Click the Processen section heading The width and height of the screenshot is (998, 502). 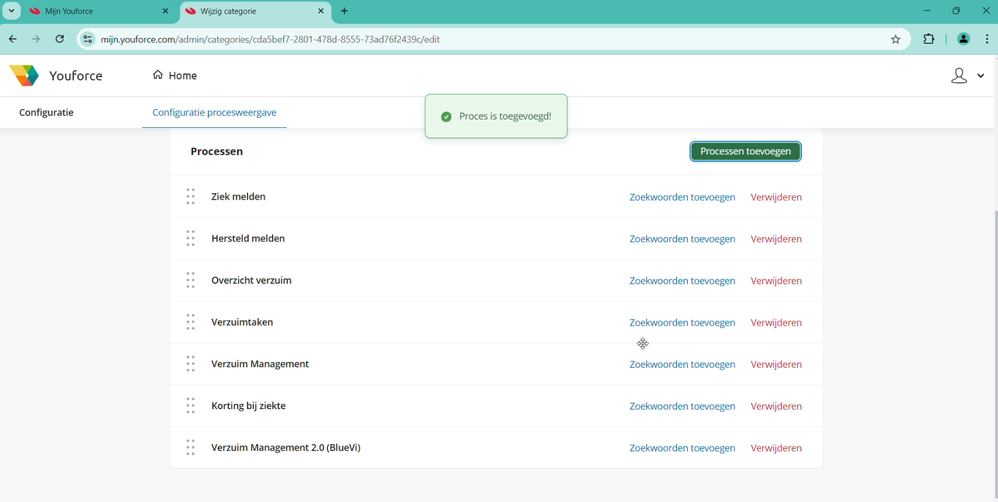tap(216, 151)
